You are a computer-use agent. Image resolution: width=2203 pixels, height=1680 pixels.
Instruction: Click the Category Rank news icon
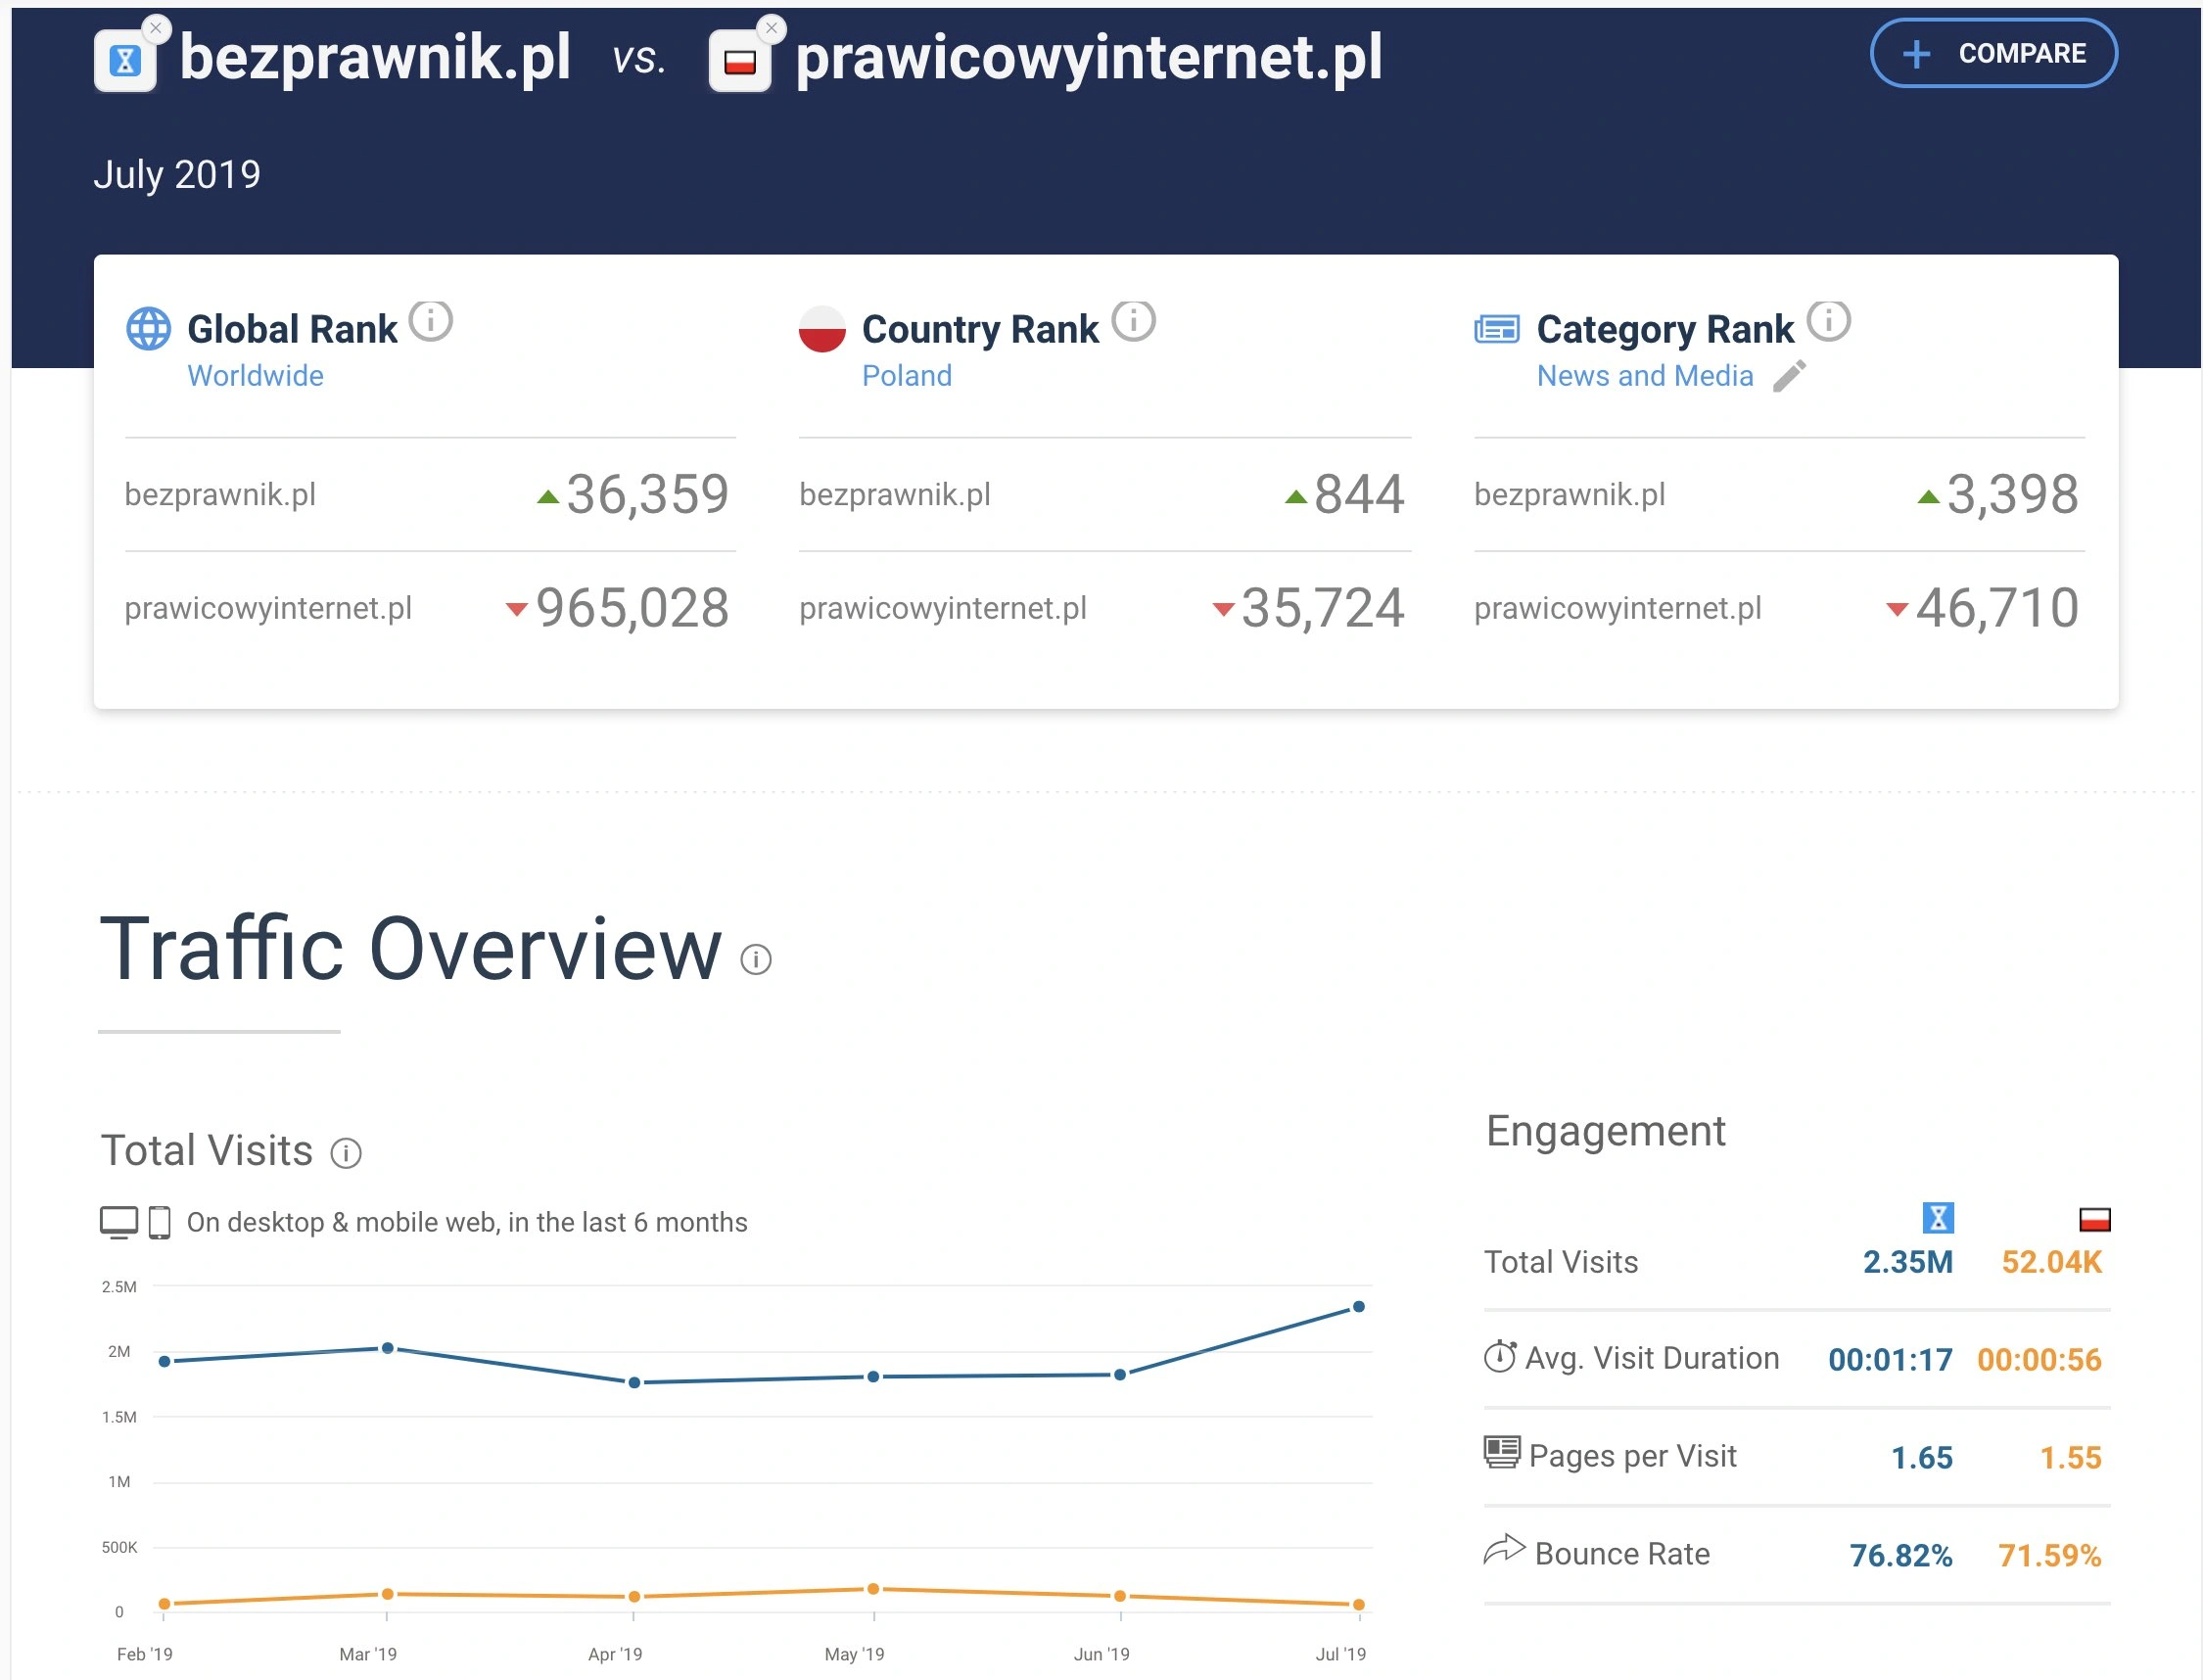pyautogui.click(x=1497, y=329)
